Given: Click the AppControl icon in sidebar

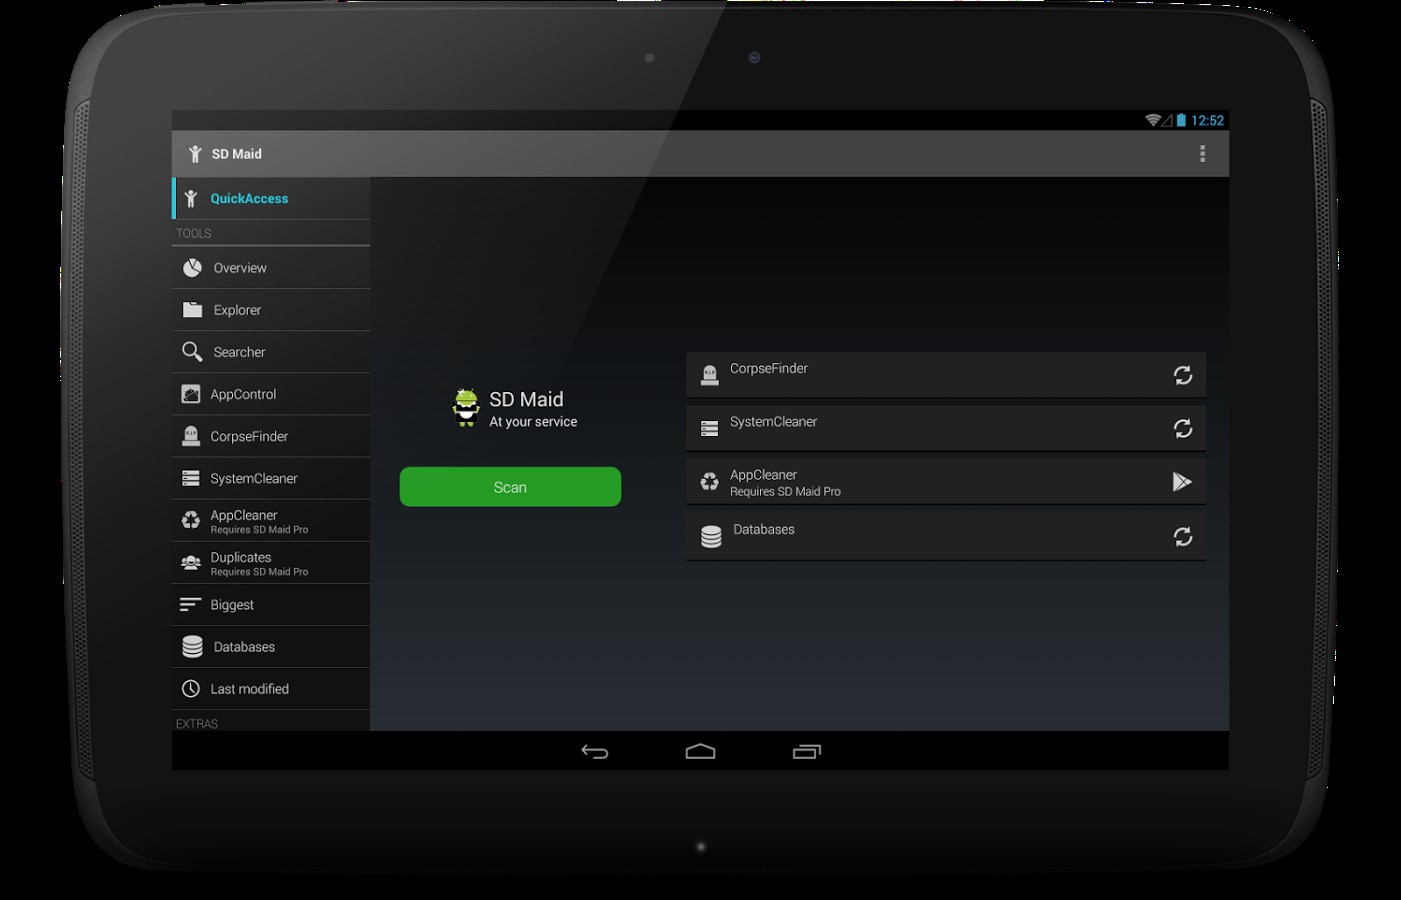Looking at the screenshot, I should click(x=191, y=394).
